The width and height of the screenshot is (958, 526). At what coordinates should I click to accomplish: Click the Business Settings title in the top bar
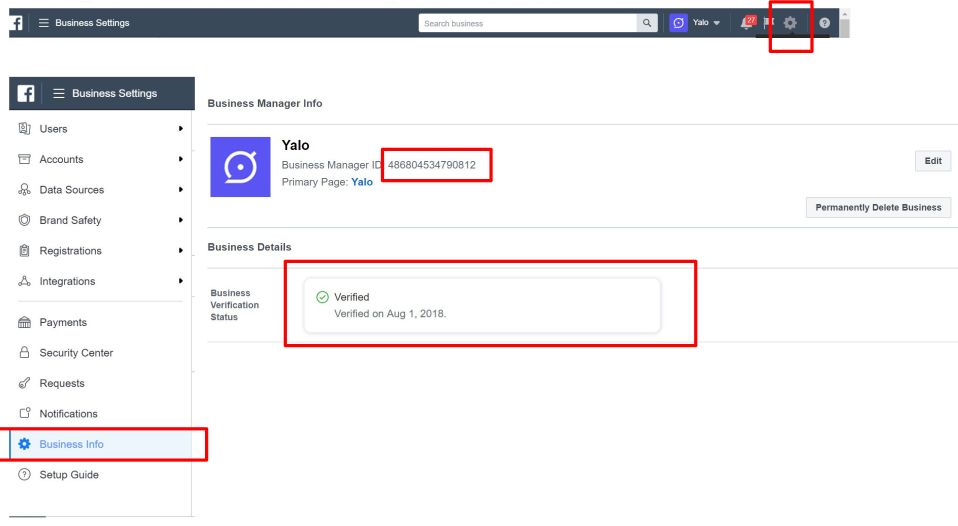click(92, 23)
